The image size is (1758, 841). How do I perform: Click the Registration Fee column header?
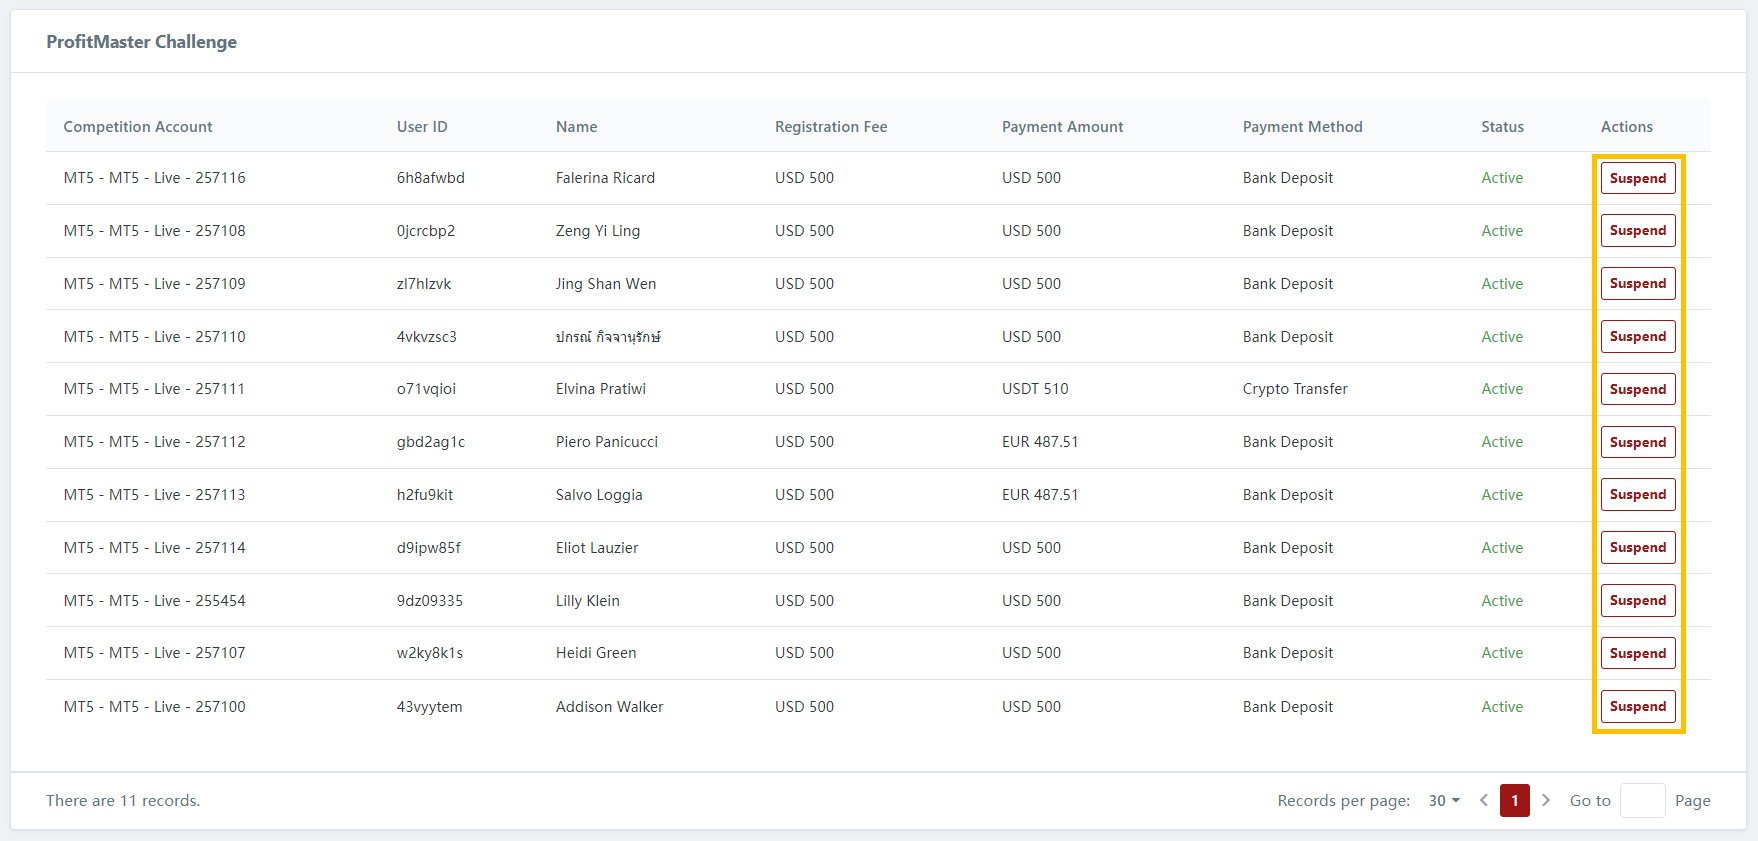click(831, 127)
